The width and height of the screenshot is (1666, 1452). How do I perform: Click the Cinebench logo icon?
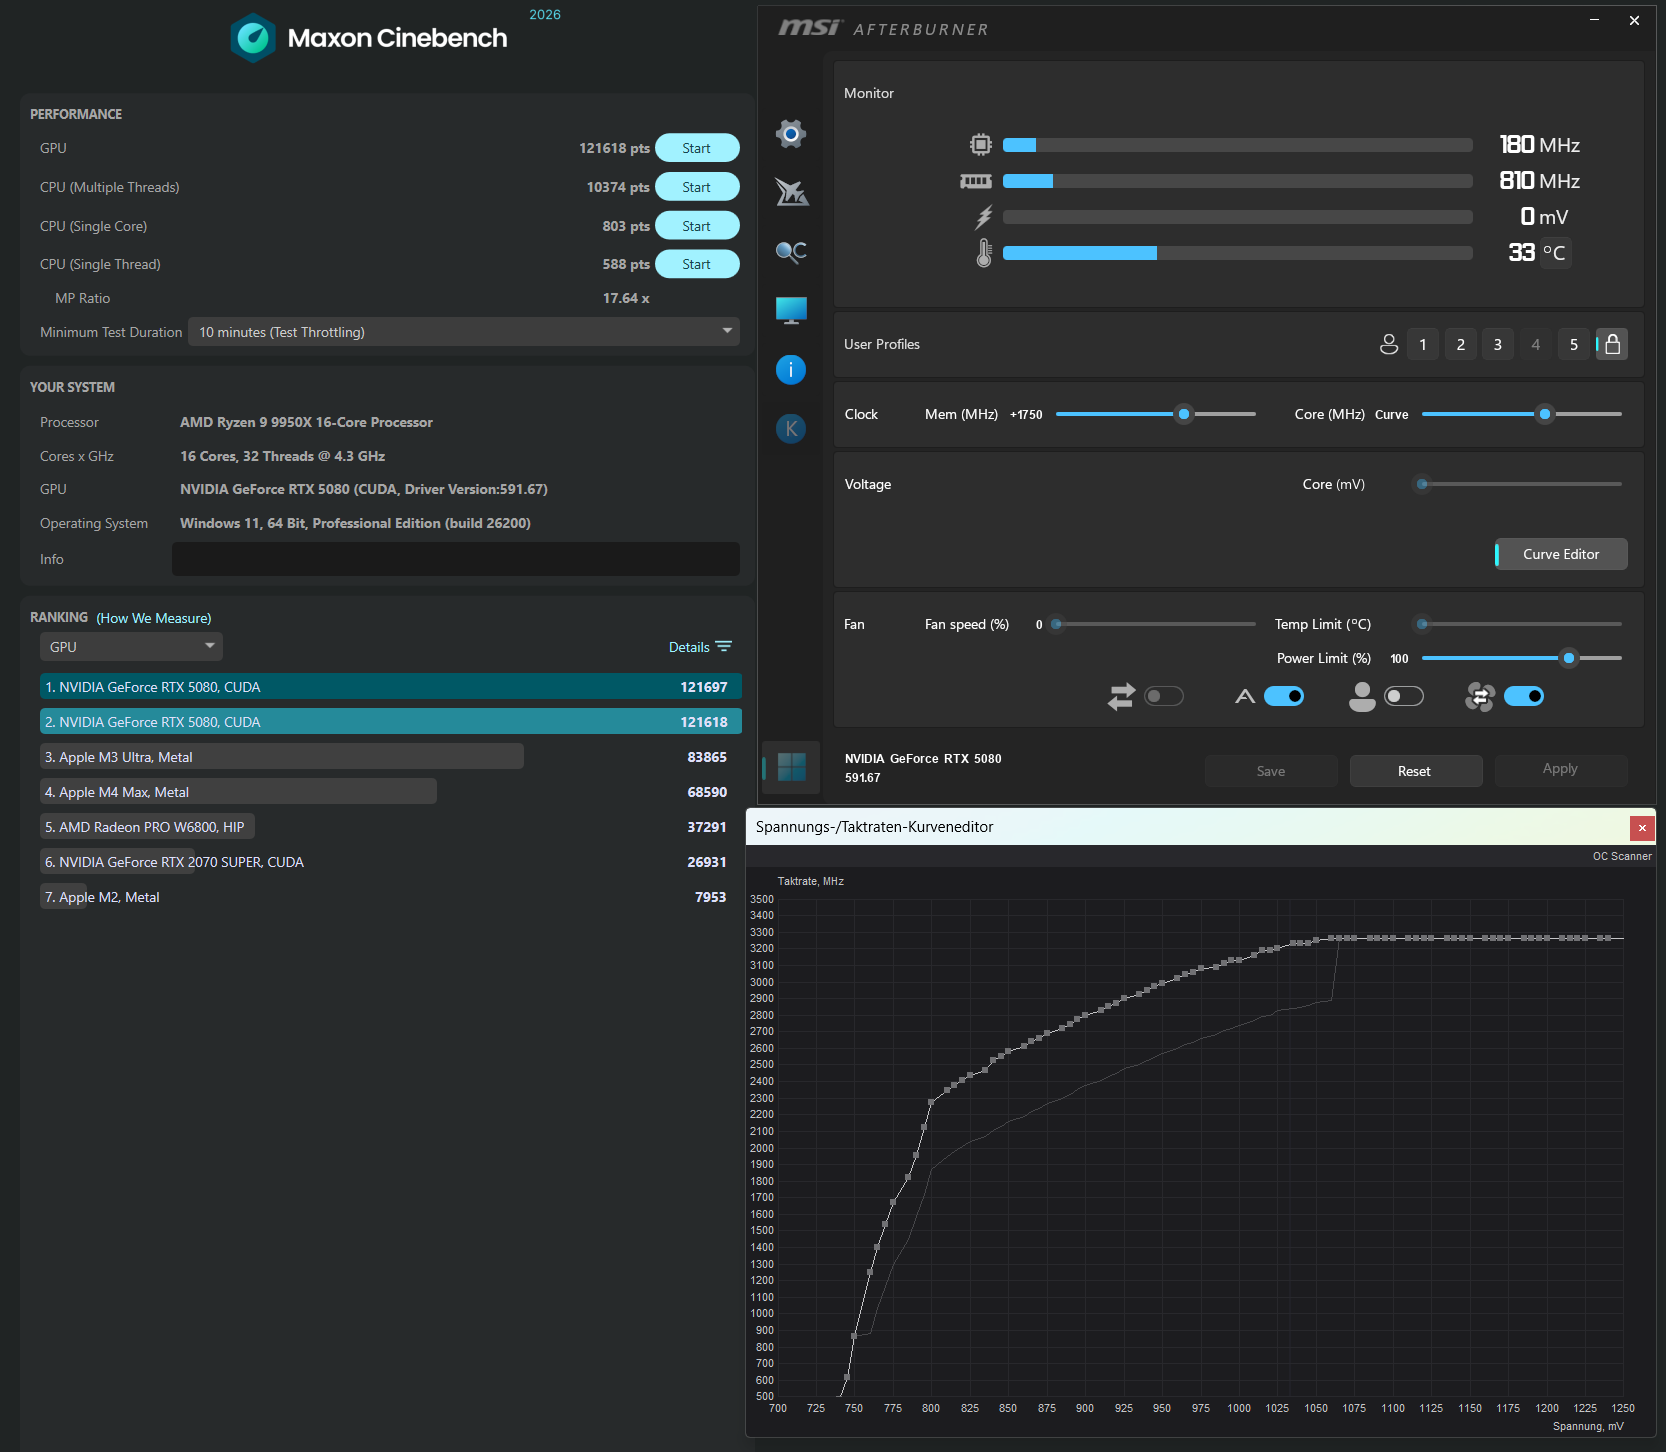click(x=253, y=38)
